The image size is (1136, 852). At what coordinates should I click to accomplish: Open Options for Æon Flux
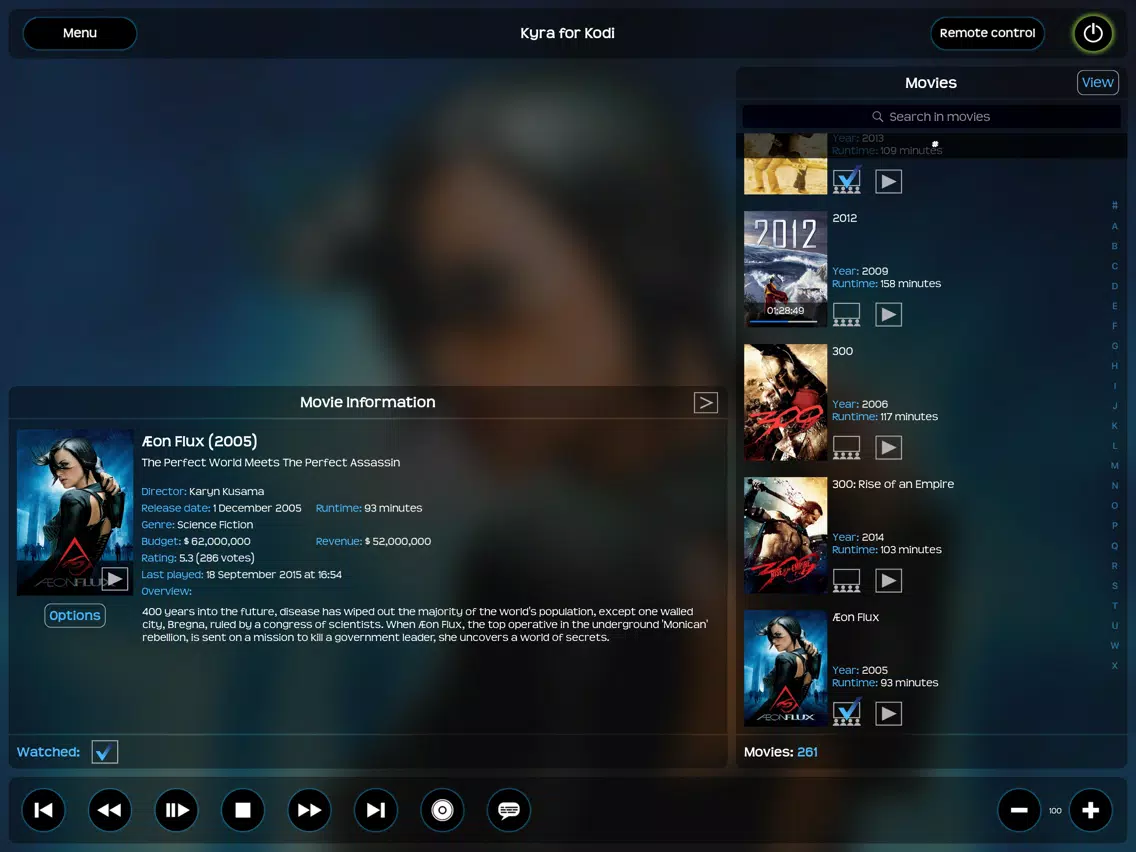coord(75,615)
